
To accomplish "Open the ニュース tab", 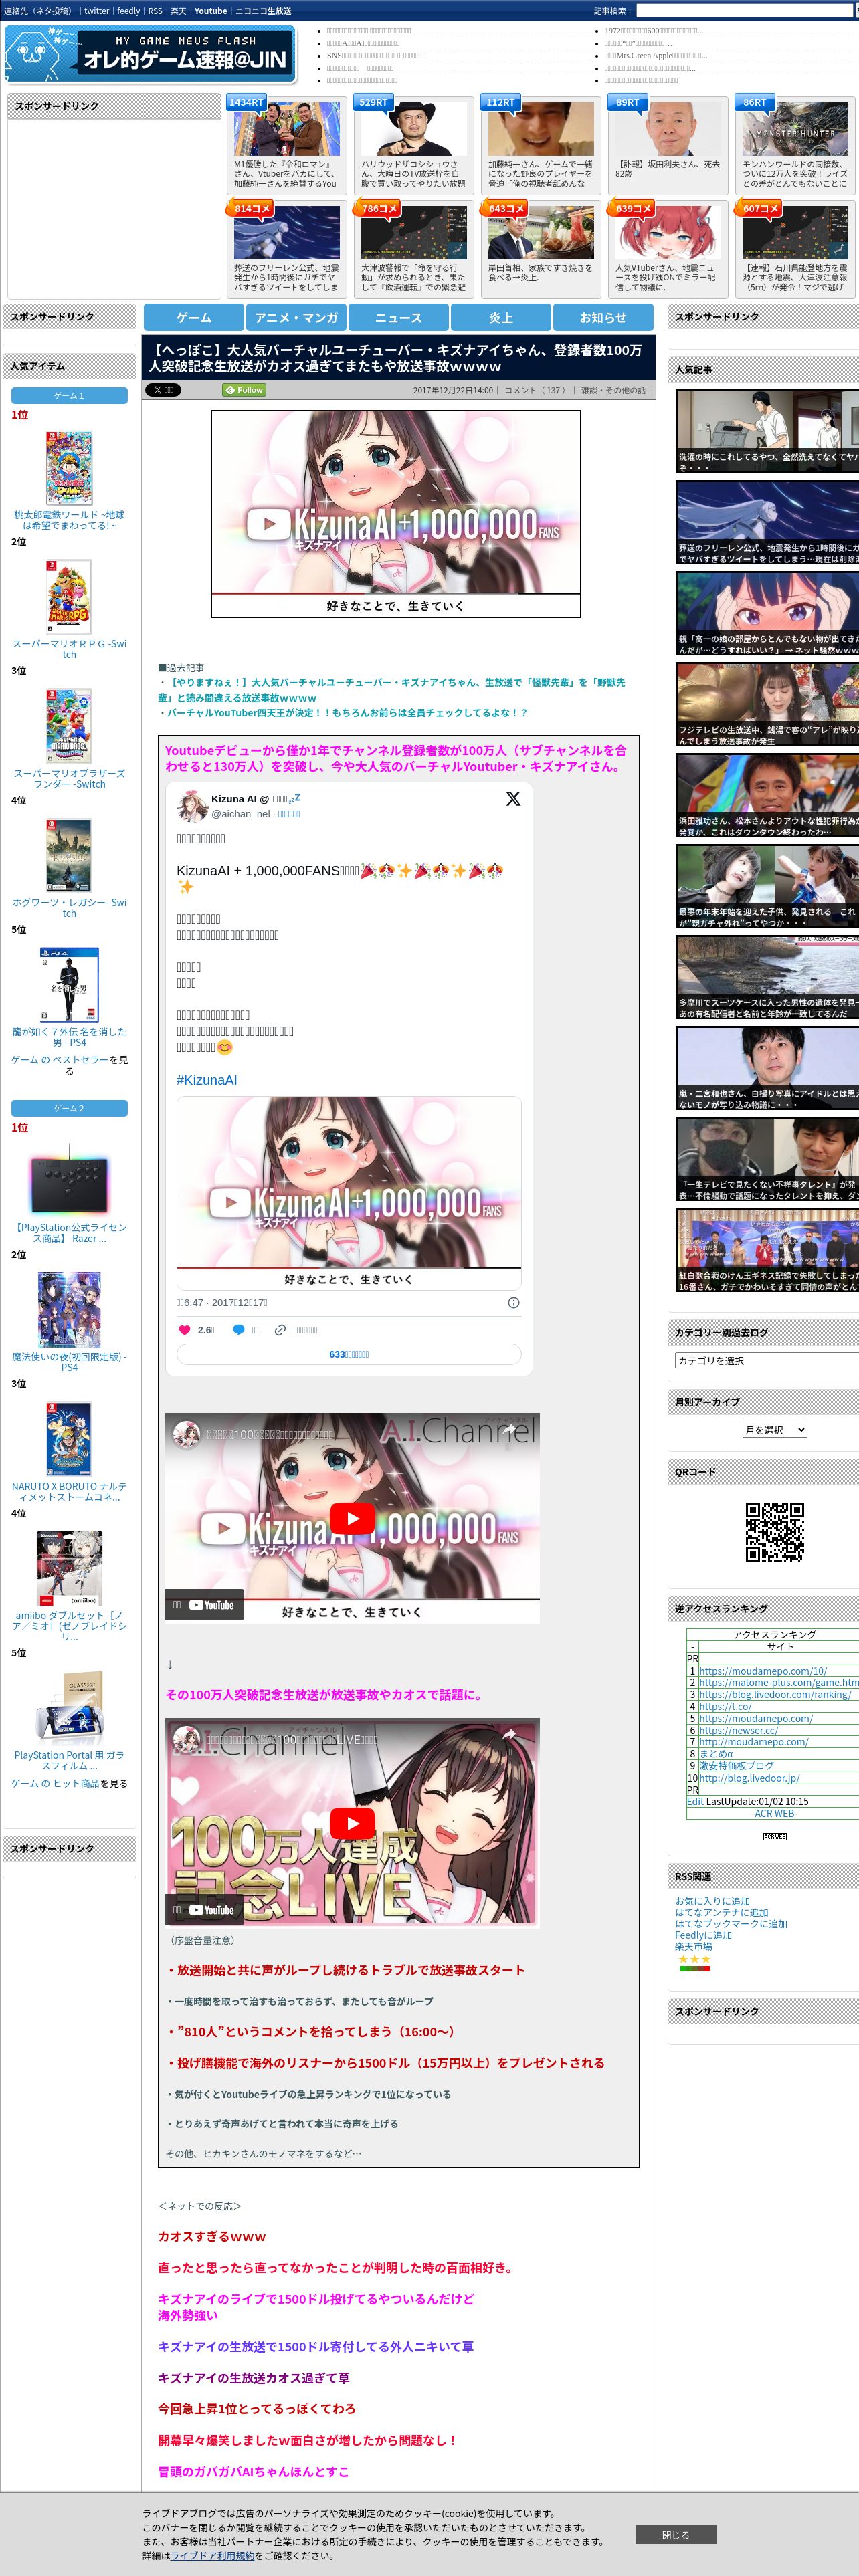I will coord(398,318).
